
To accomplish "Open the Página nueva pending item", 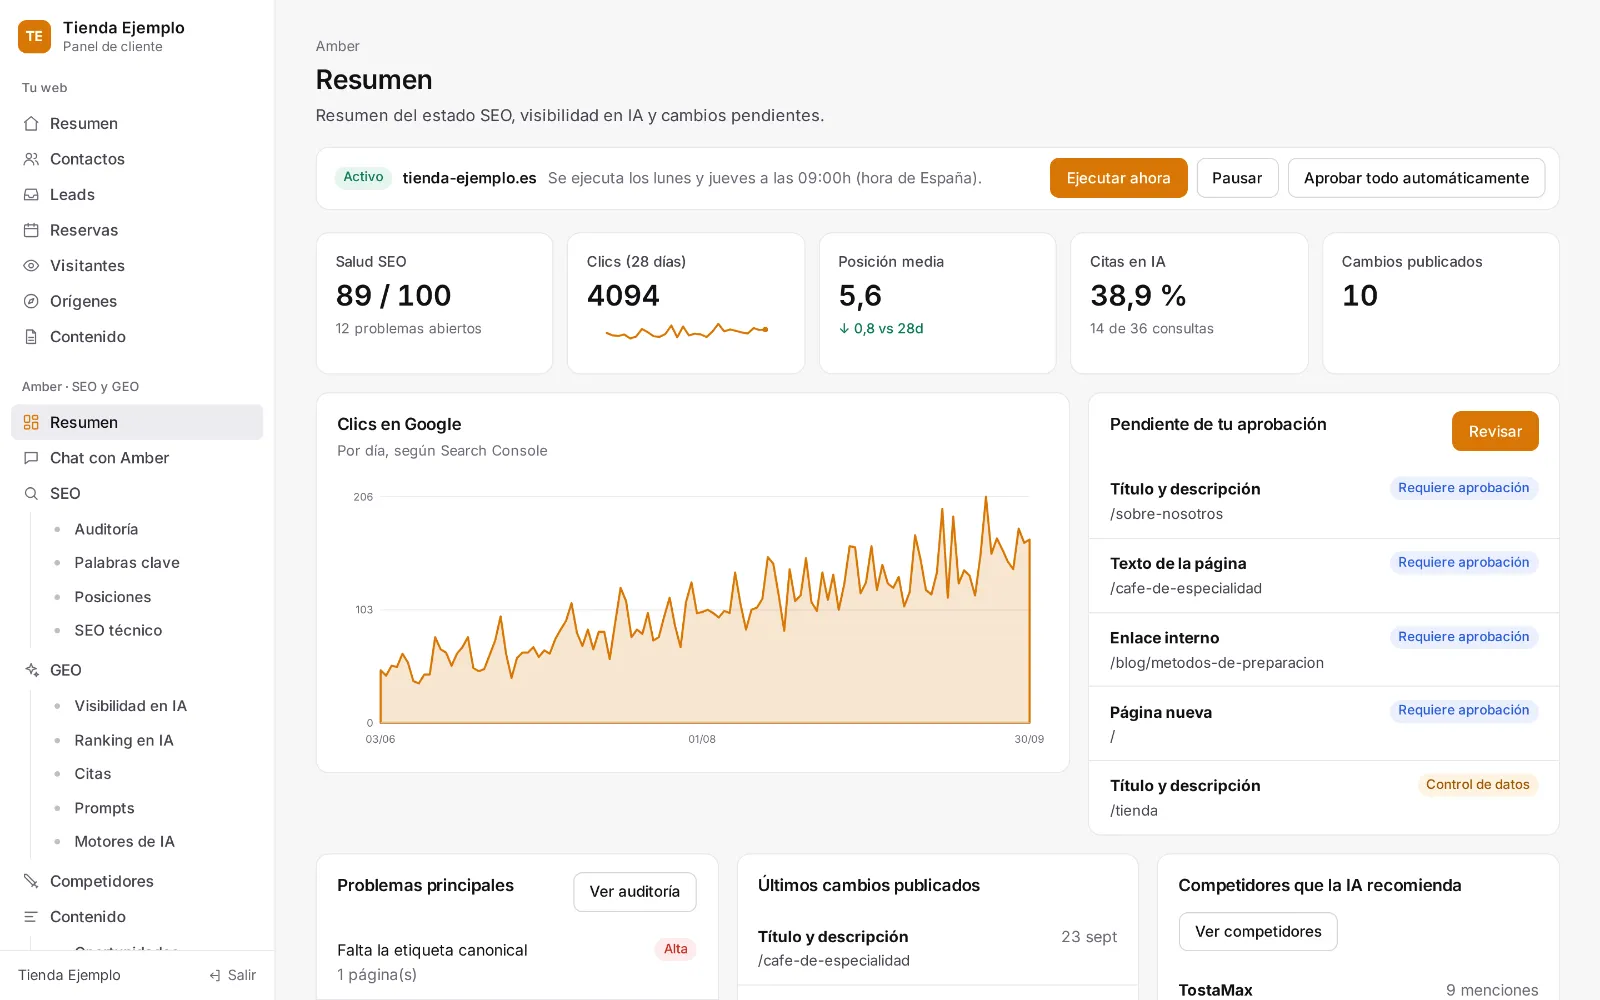I will tap(1323, 724).
